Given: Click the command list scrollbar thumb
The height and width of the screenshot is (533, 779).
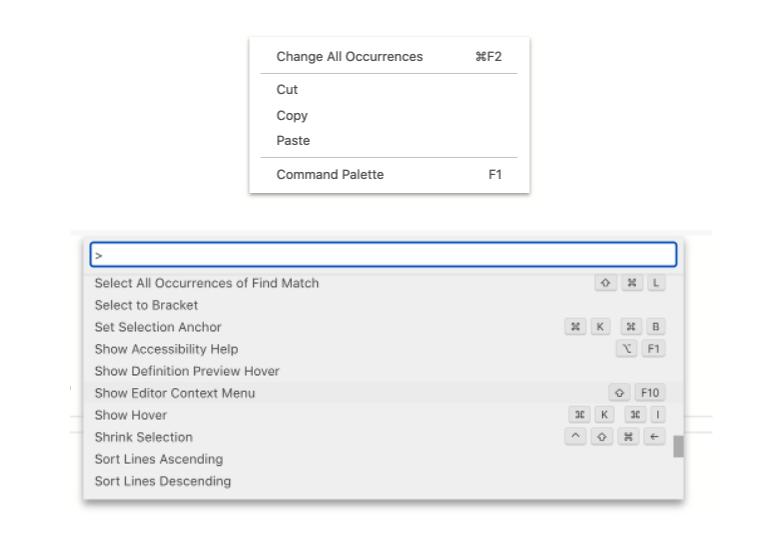Looking at the screenshot, I should coord(678,446).
